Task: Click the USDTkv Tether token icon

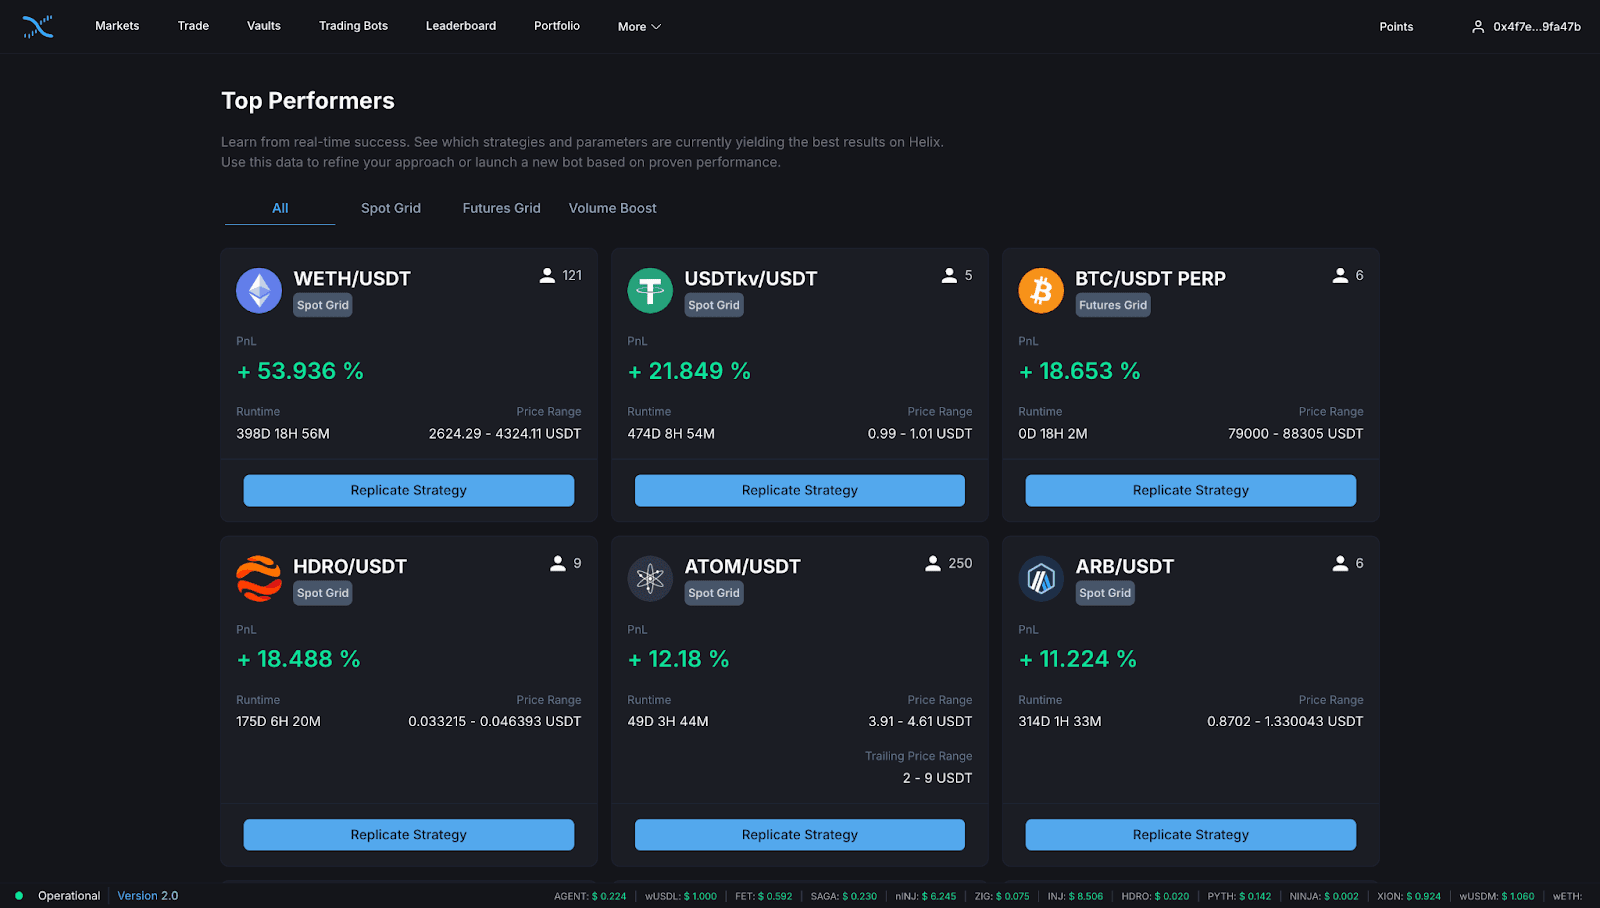Action: [x=650, y=291]
